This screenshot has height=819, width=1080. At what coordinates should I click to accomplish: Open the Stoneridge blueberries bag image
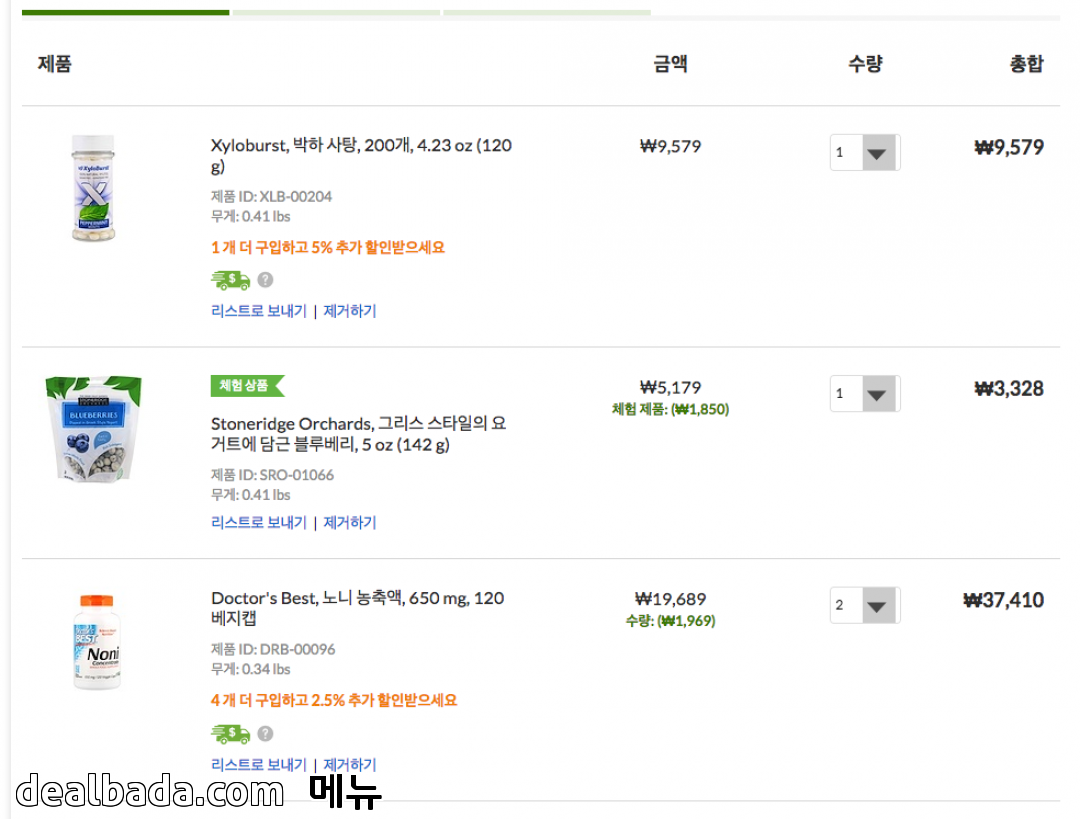[93, 428]
